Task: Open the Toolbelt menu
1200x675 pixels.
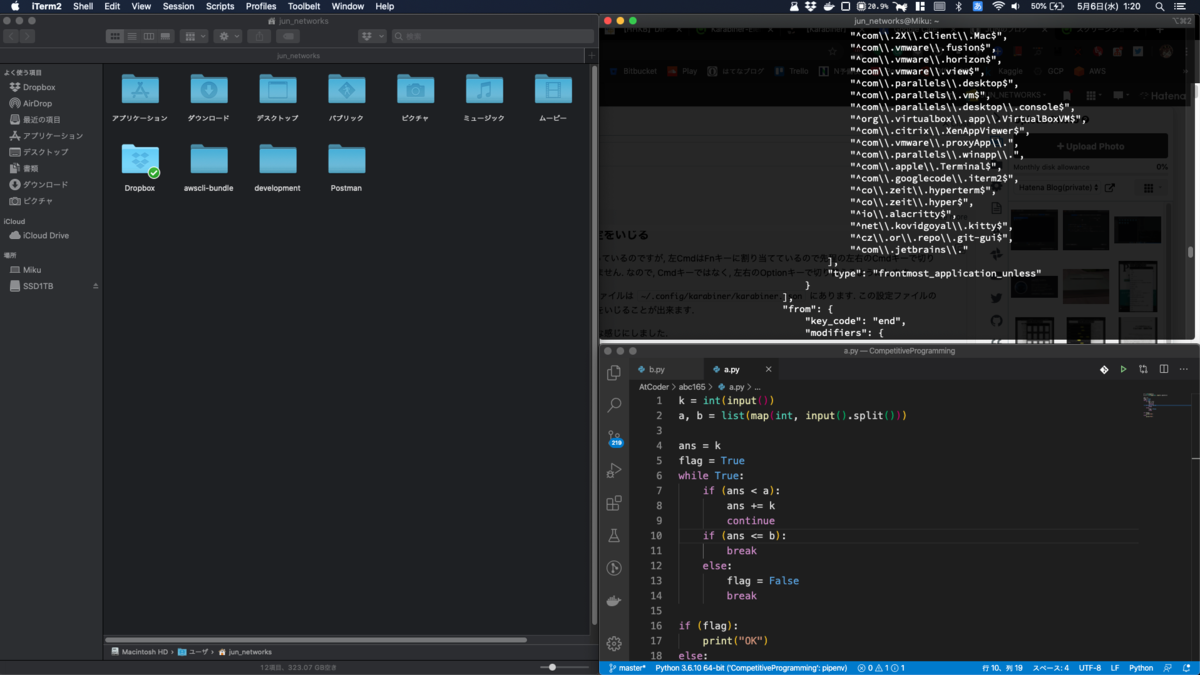Action: click(304, 6)
